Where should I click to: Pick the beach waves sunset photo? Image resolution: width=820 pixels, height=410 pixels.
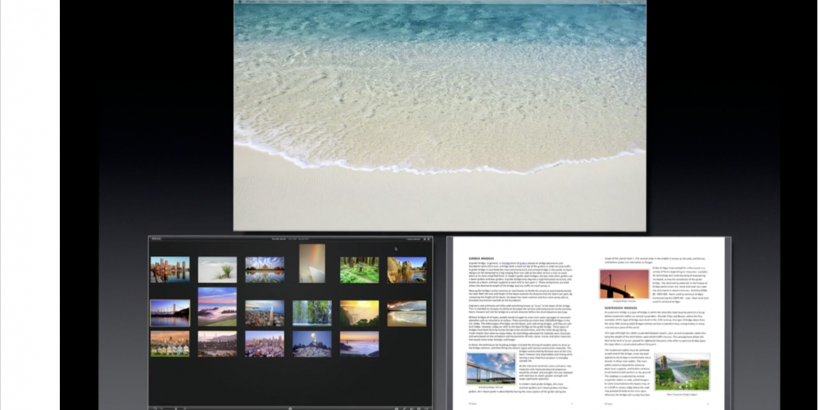point(407,313)
